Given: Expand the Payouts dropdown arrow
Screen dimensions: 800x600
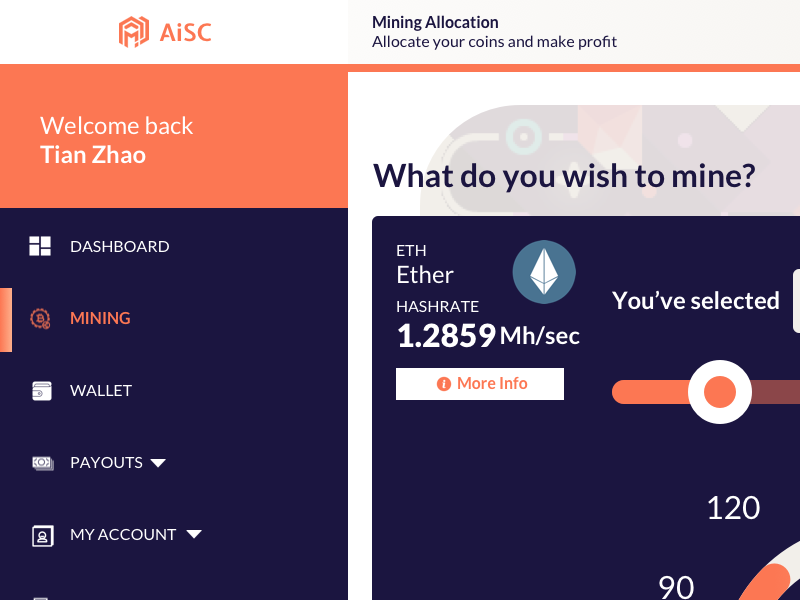Looking at the screenshot, I should click(159, 462).
